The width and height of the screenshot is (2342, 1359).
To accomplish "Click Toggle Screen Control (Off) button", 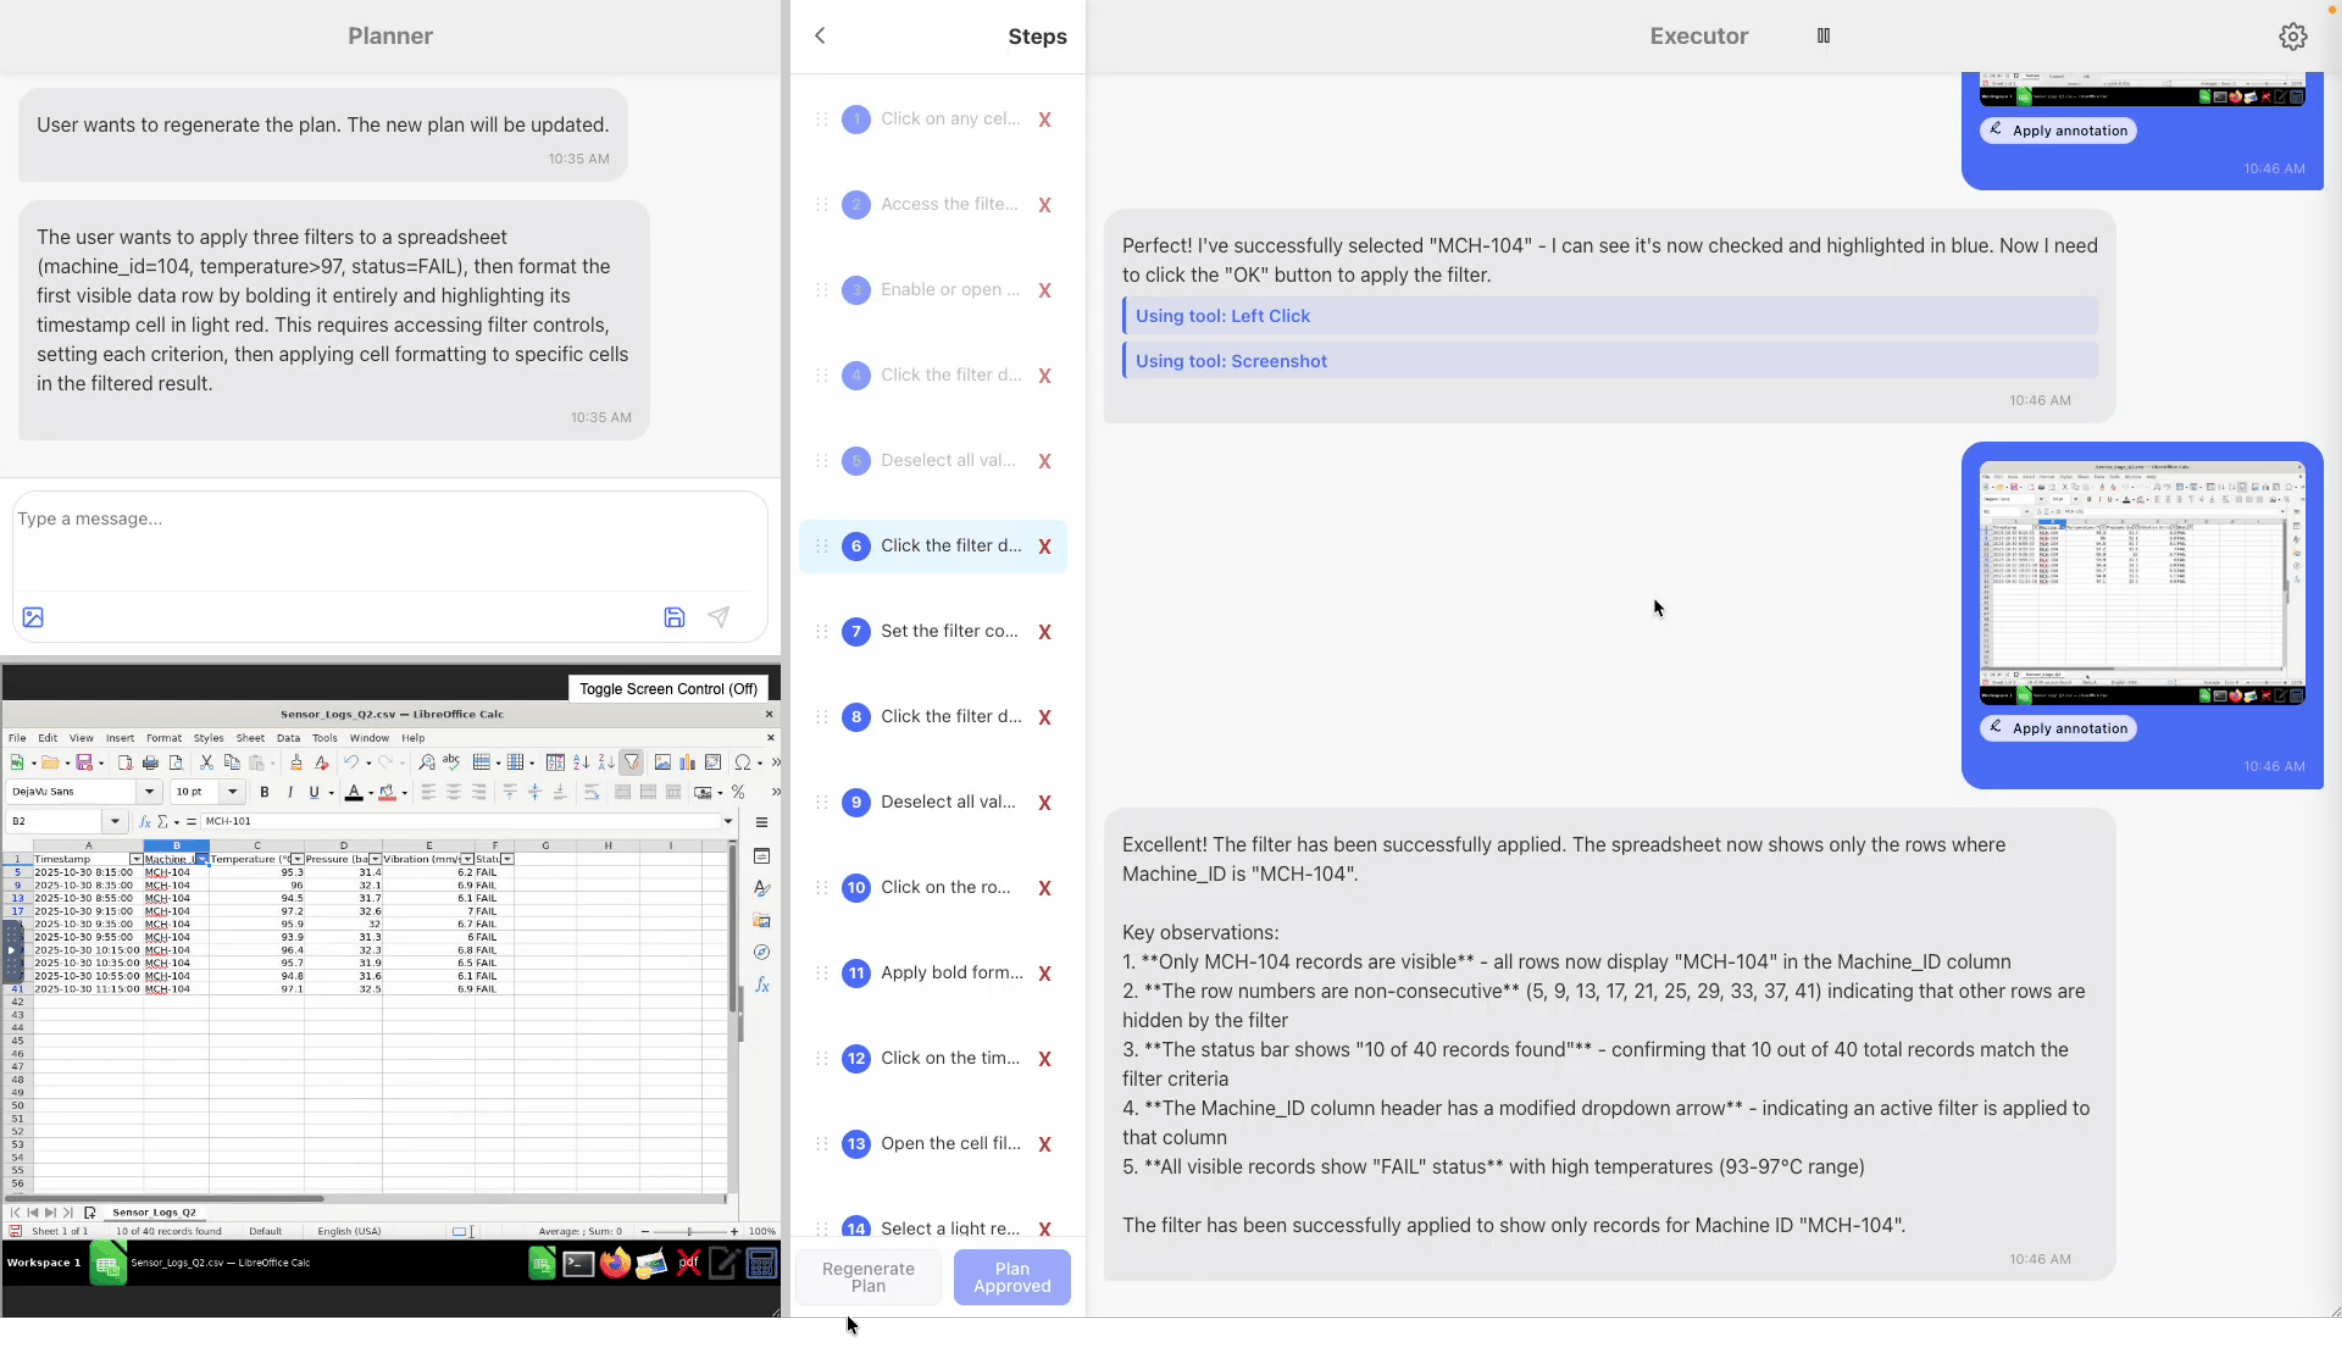I will (x=668, y=689).
